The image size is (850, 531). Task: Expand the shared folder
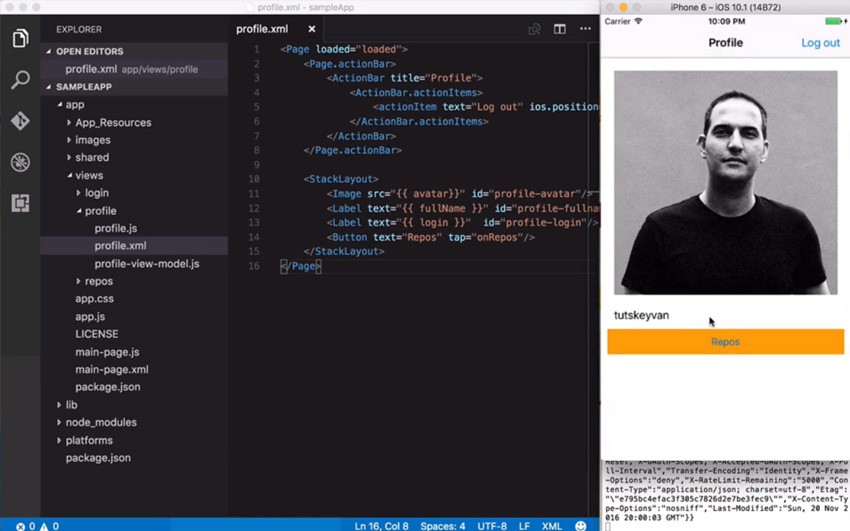(x=69, y=157)
